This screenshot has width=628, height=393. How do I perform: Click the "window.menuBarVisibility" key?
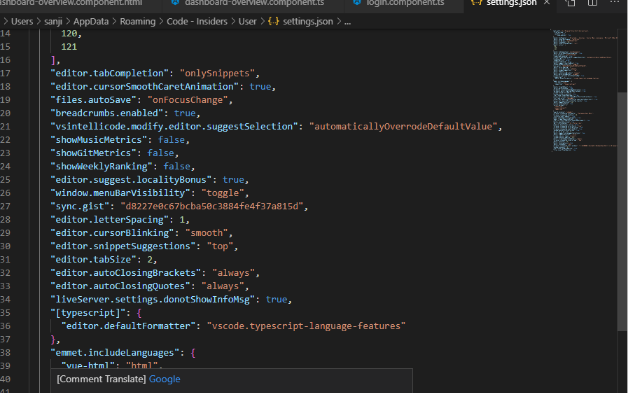(120, 193)
